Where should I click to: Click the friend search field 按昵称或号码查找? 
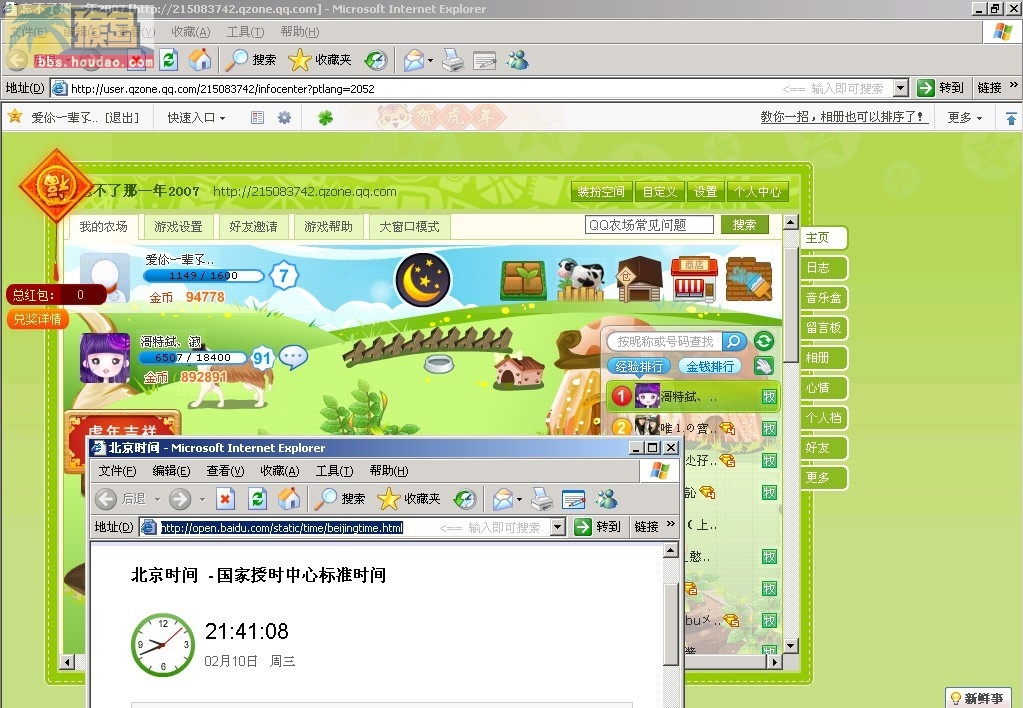(x=664, y=341)
